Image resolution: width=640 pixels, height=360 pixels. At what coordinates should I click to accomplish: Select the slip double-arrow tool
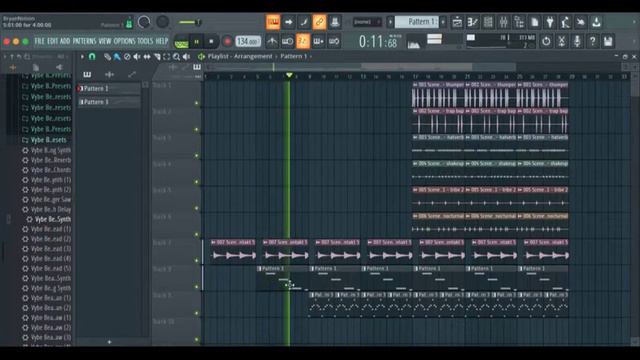click(147, 57)
